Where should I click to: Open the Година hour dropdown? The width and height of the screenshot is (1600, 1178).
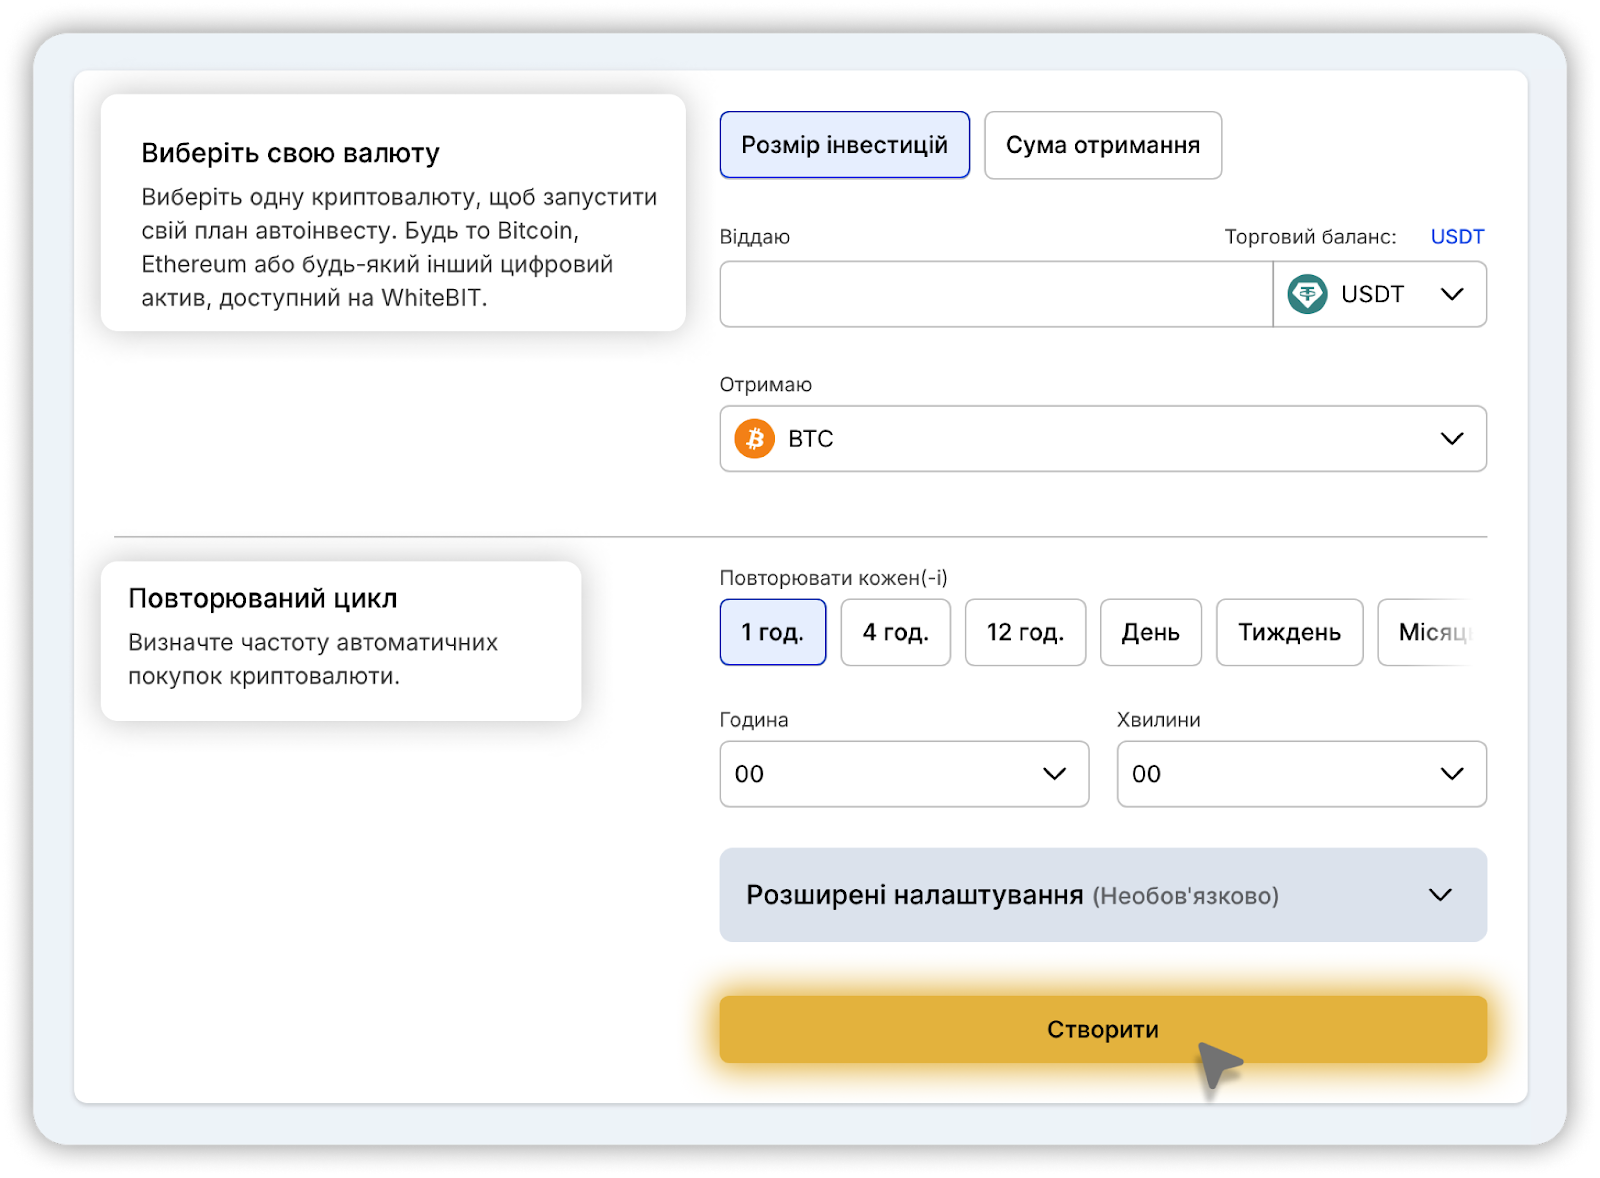click(x=903, y=774)
